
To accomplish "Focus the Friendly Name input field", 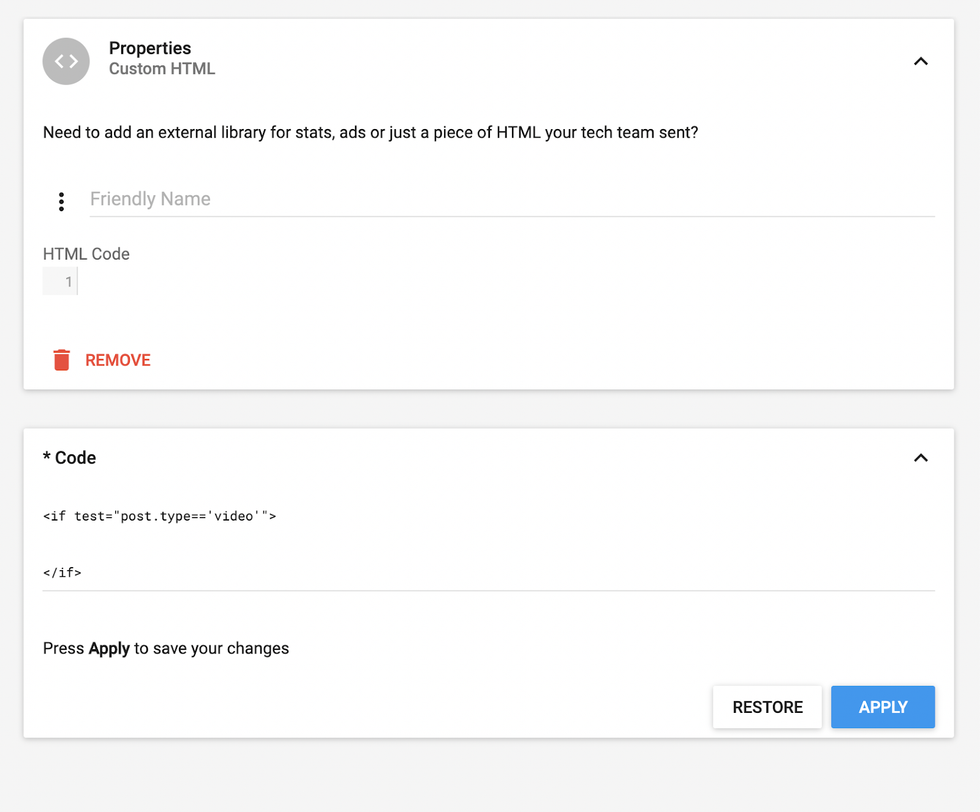I will point(511,199).
